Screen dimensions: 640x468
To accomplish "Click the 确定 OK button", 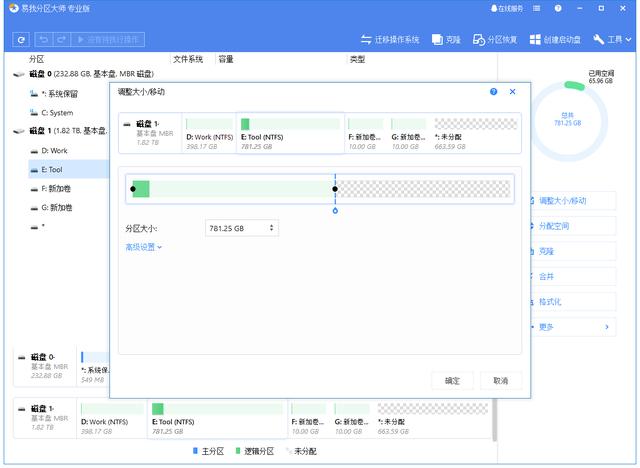I will click(452, 381).
